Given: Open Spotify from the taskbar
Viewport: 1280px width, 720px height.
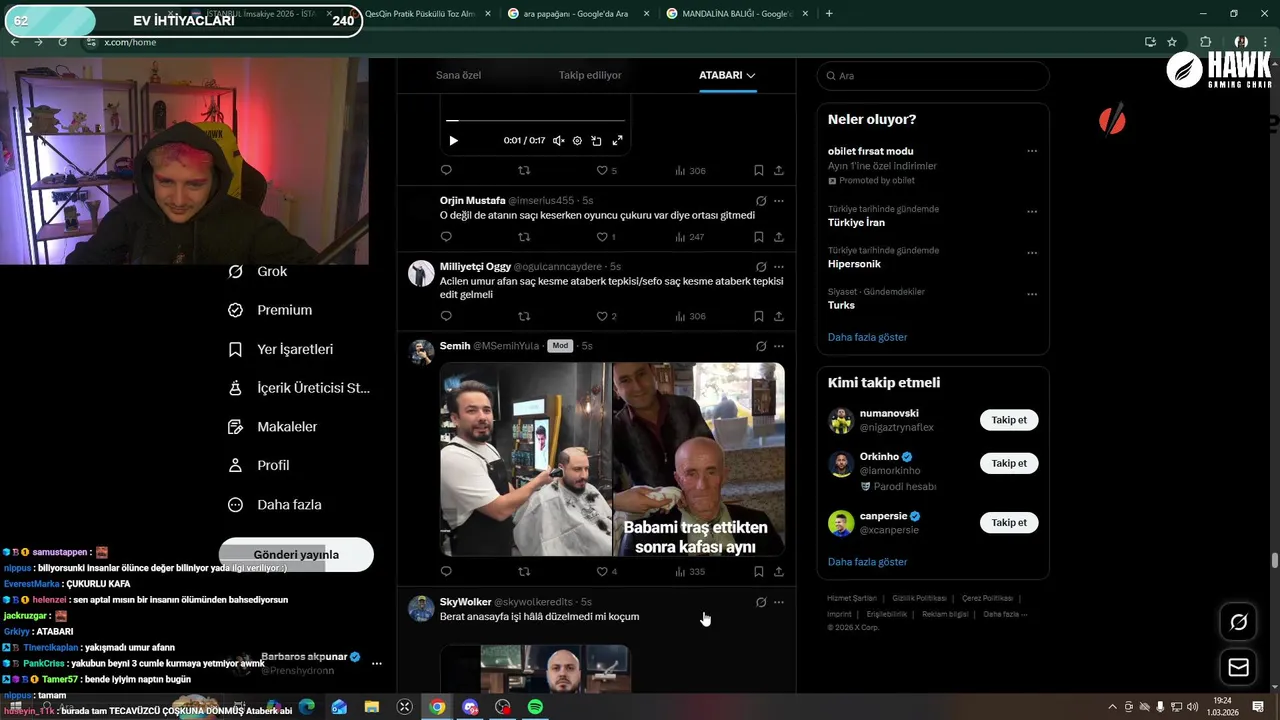Looking at the screenshot, I should 535,707.
